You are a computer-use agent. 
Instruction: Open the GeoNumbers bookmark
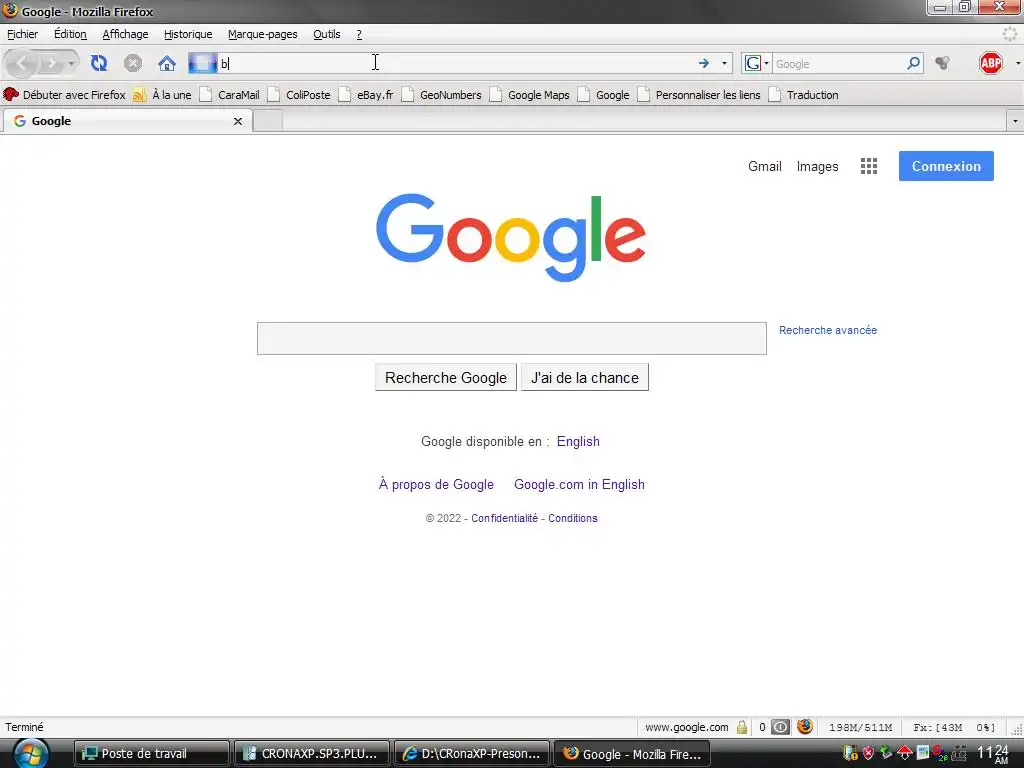pos(441,95)
